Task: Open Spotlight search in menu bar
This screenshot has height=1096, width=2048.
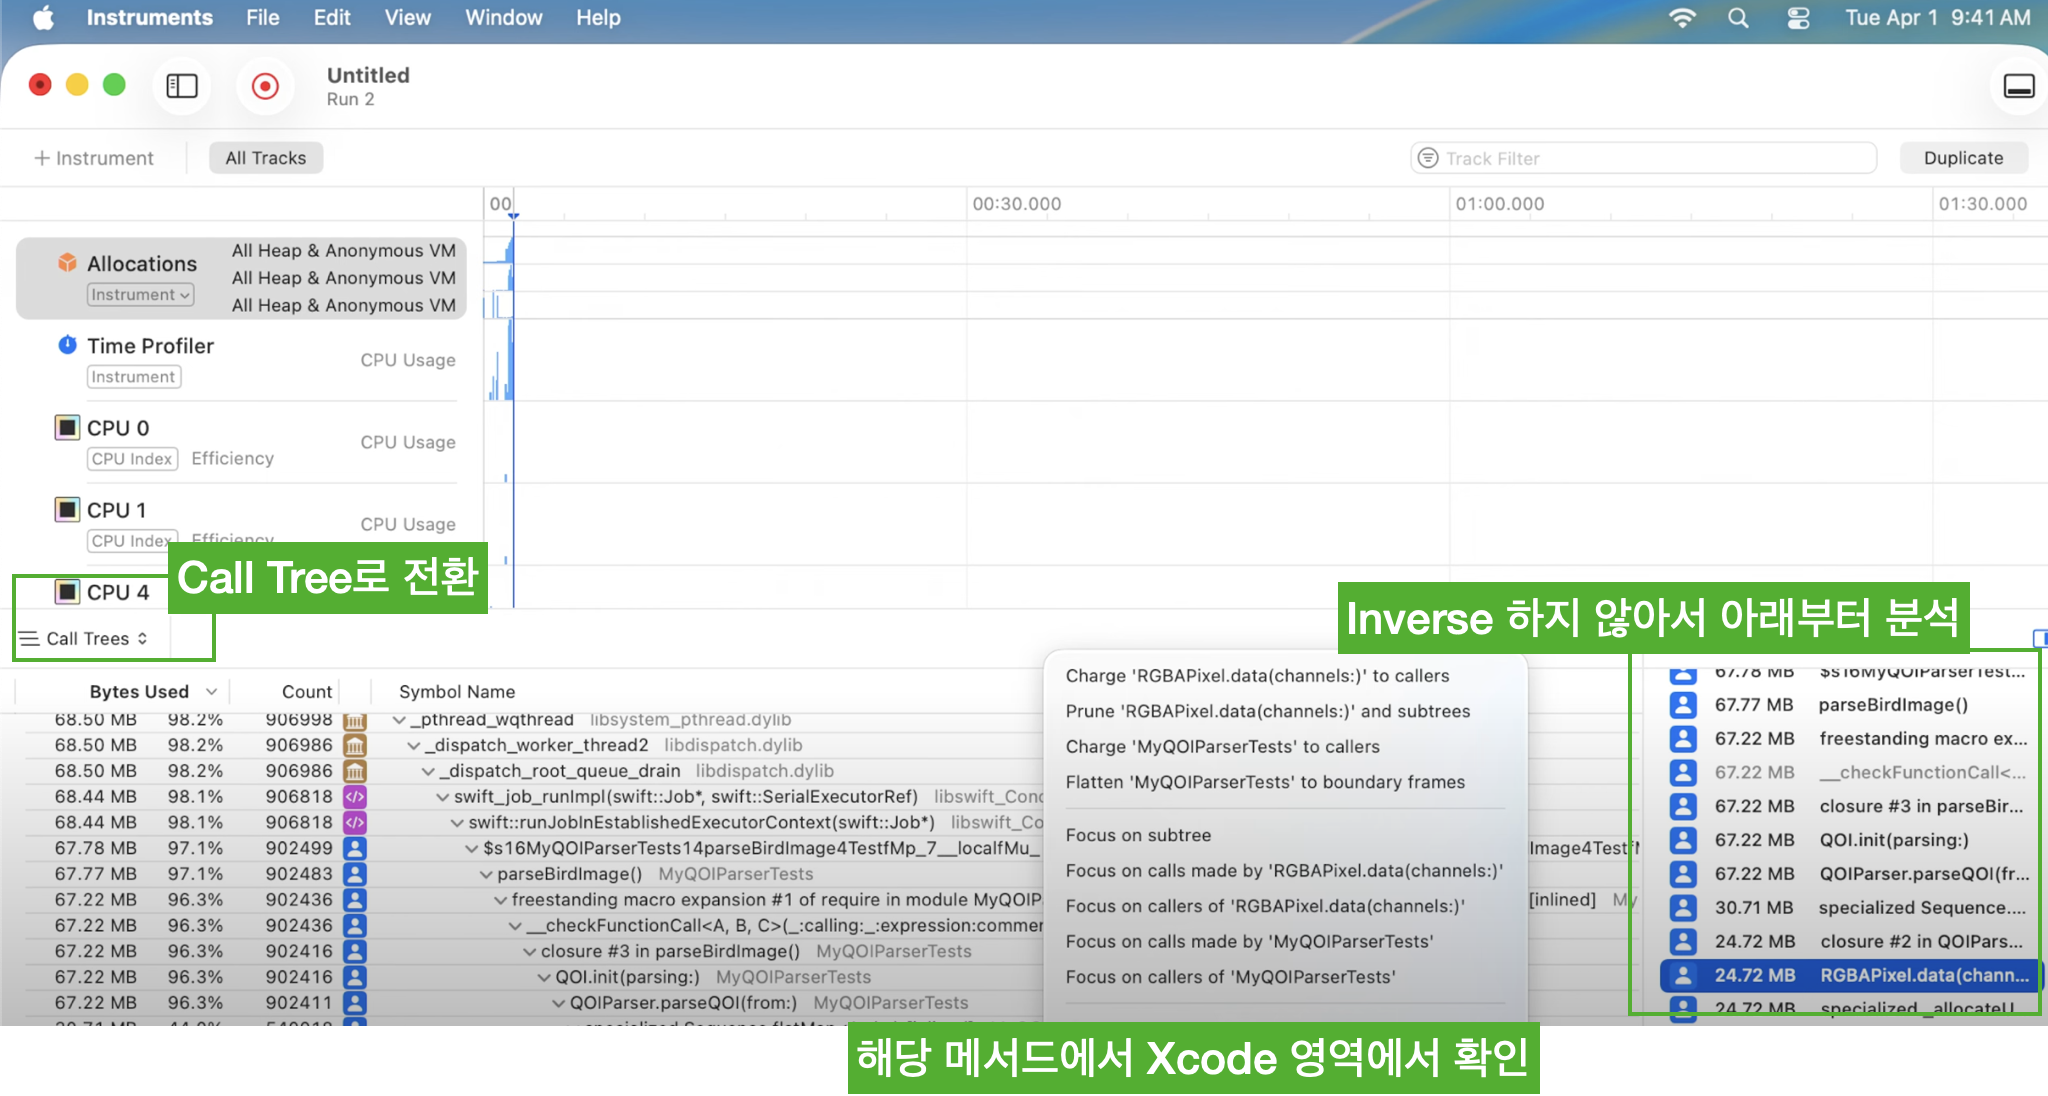Action: click(x=1738, y=18)
